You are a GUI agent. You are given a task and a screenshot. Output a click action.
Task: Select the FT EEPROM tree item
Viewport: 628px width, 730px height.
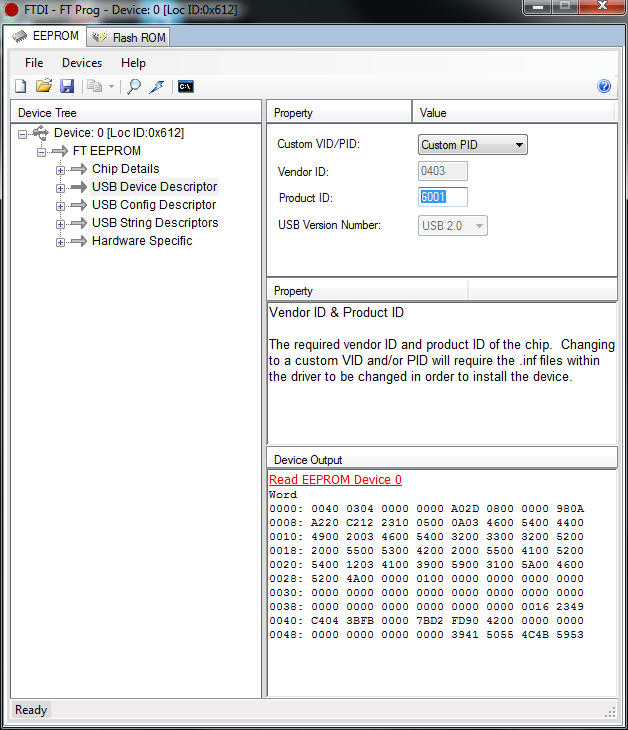click(107, 151)
